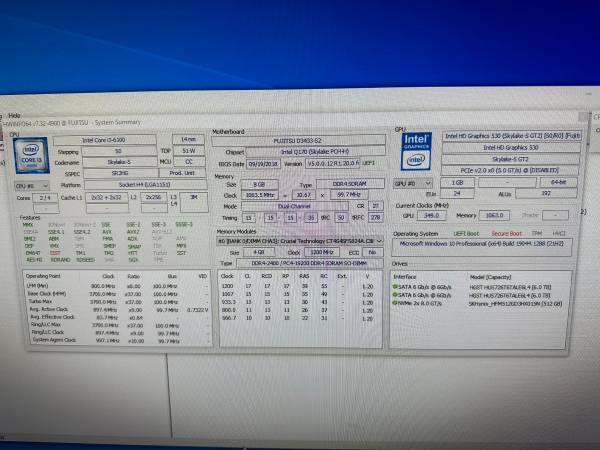
Task: Click the Model [Capacity] column header
Action: (x=490, y=277)
